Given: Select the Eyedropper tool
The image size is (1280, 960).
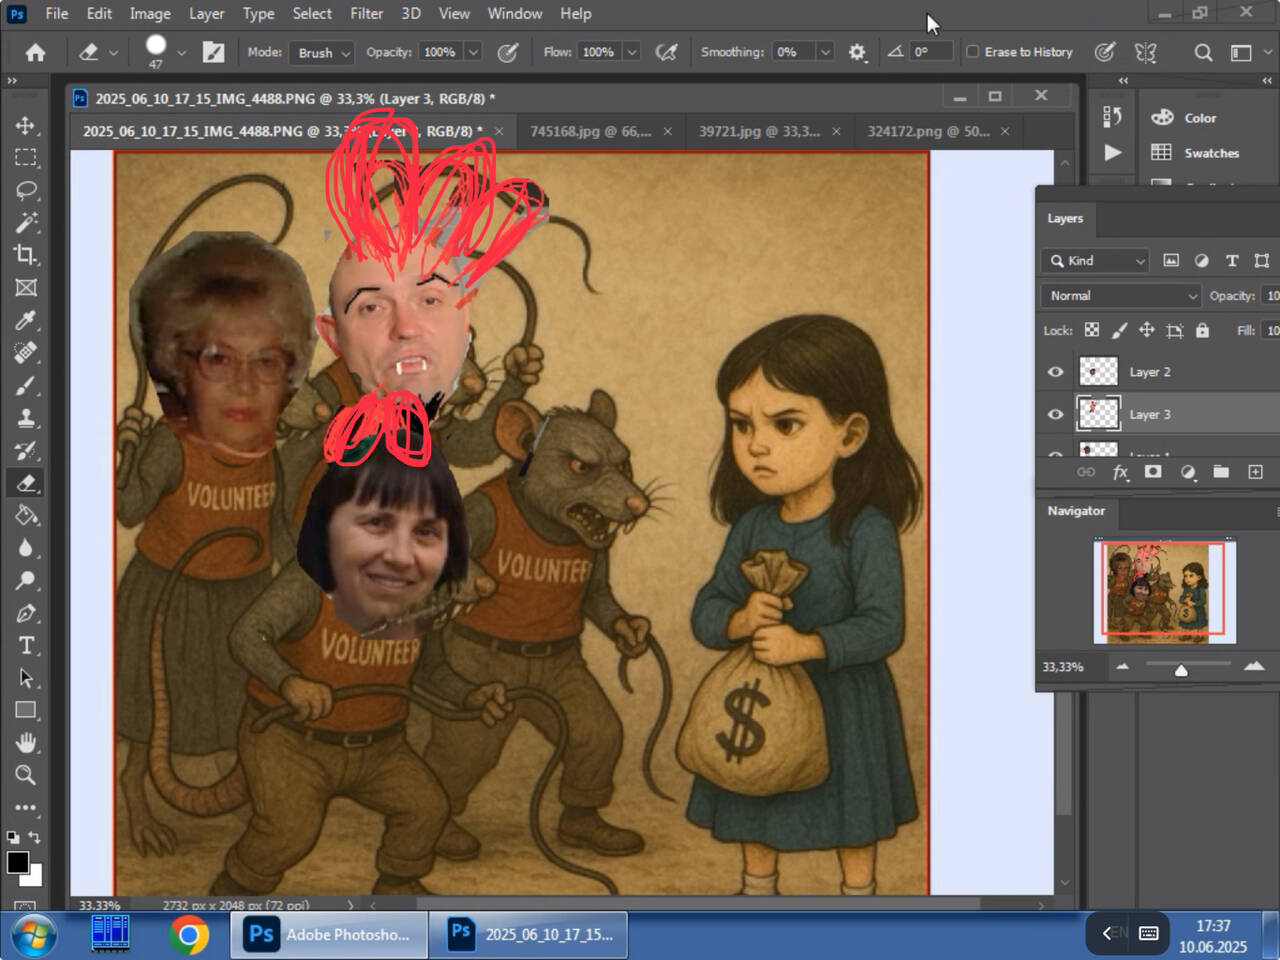Looking at the screenshot, I should pyautogui.click(x=26, y=320).
